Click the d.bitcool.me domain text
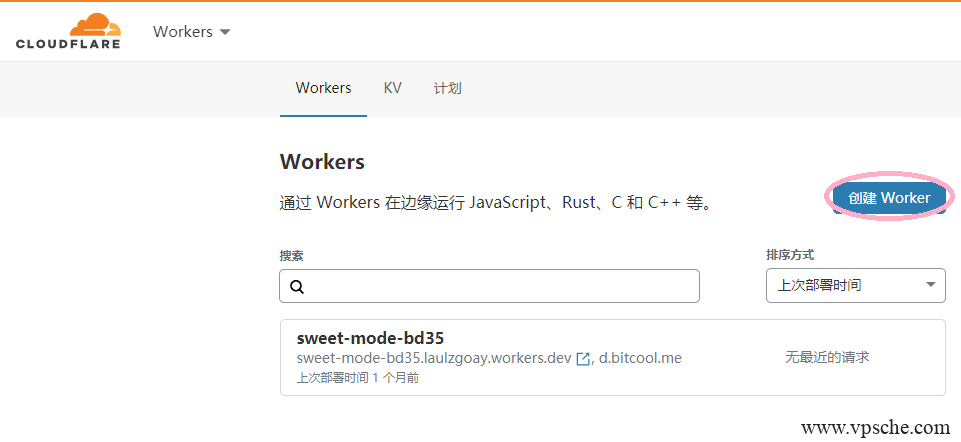 point(640,358)
